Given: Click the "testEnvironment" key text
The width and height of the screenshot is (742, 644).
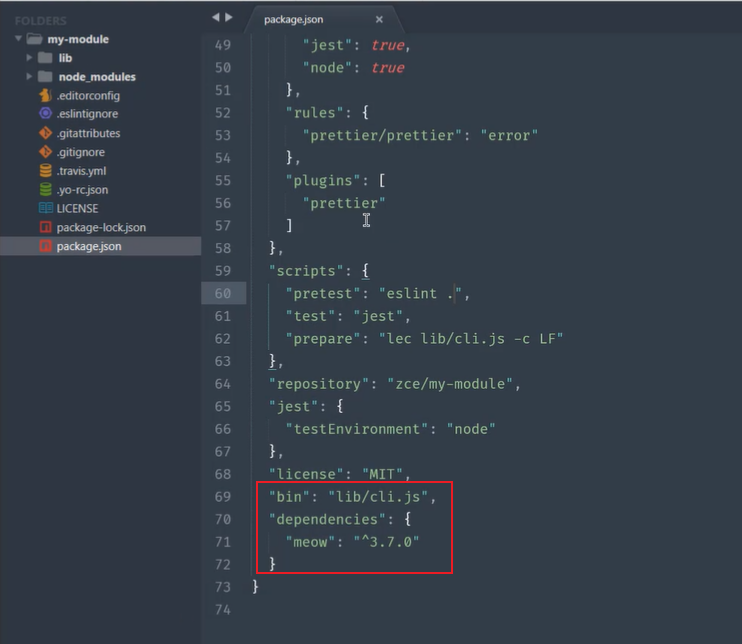Looking at the screenshot, I should point(357,429).
